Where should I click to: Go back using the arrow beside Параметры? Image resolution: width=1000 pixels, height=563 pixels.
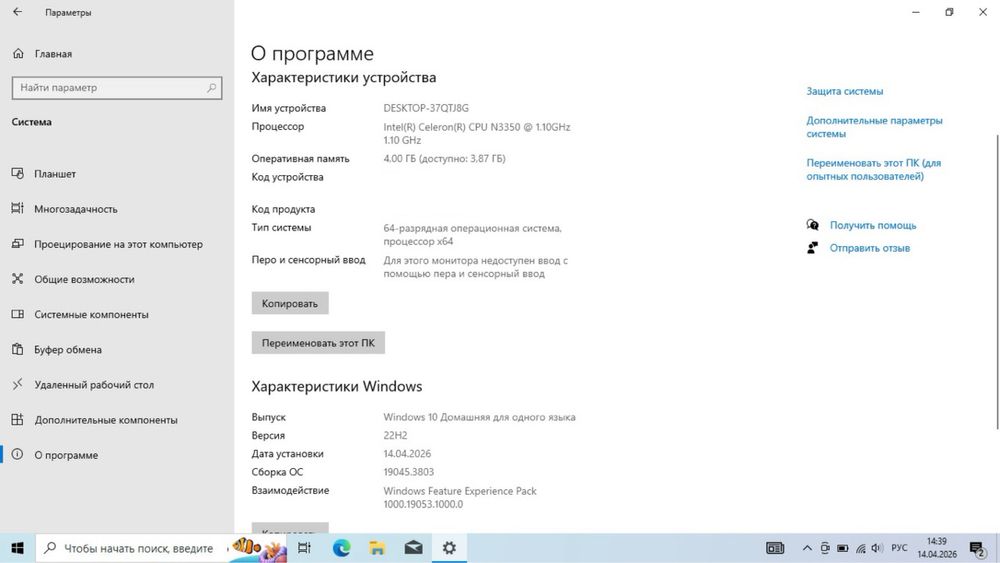(x=17, y=12)
